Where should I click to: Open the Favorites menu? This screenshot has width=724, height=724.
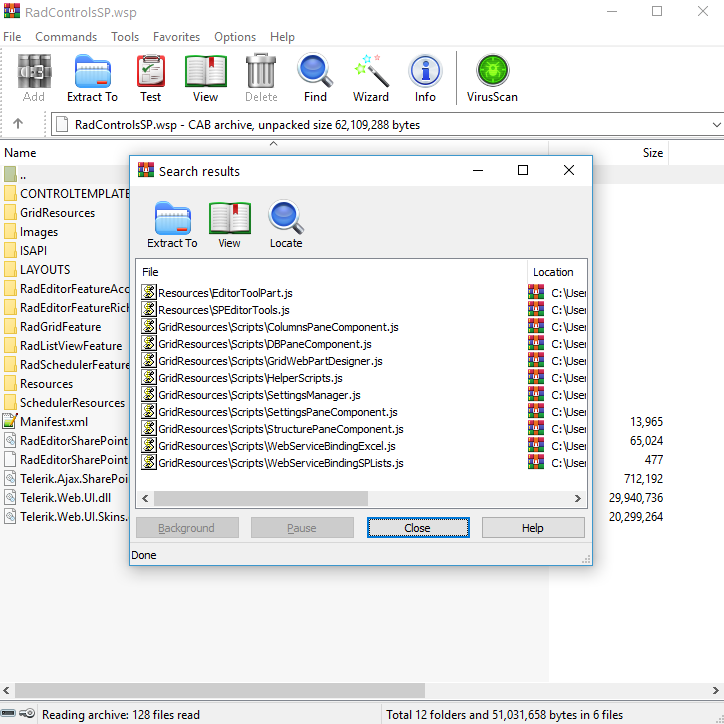(x=176, y=37)
